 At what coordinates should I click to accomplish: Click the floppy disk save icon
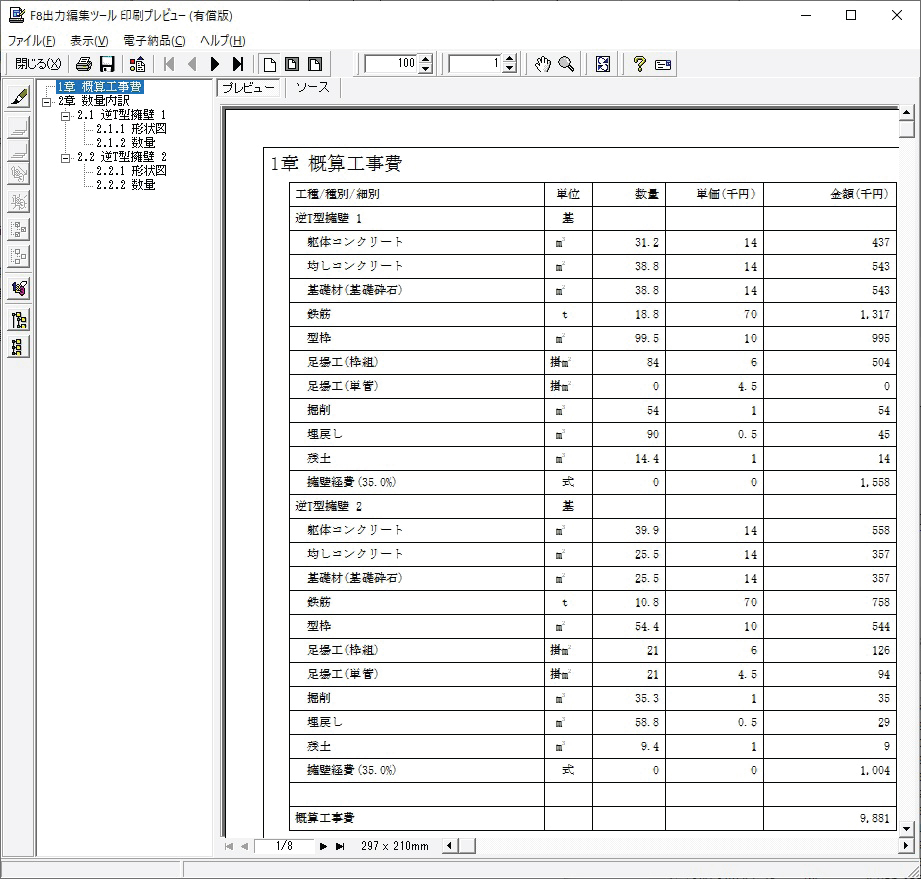(107, 64)
